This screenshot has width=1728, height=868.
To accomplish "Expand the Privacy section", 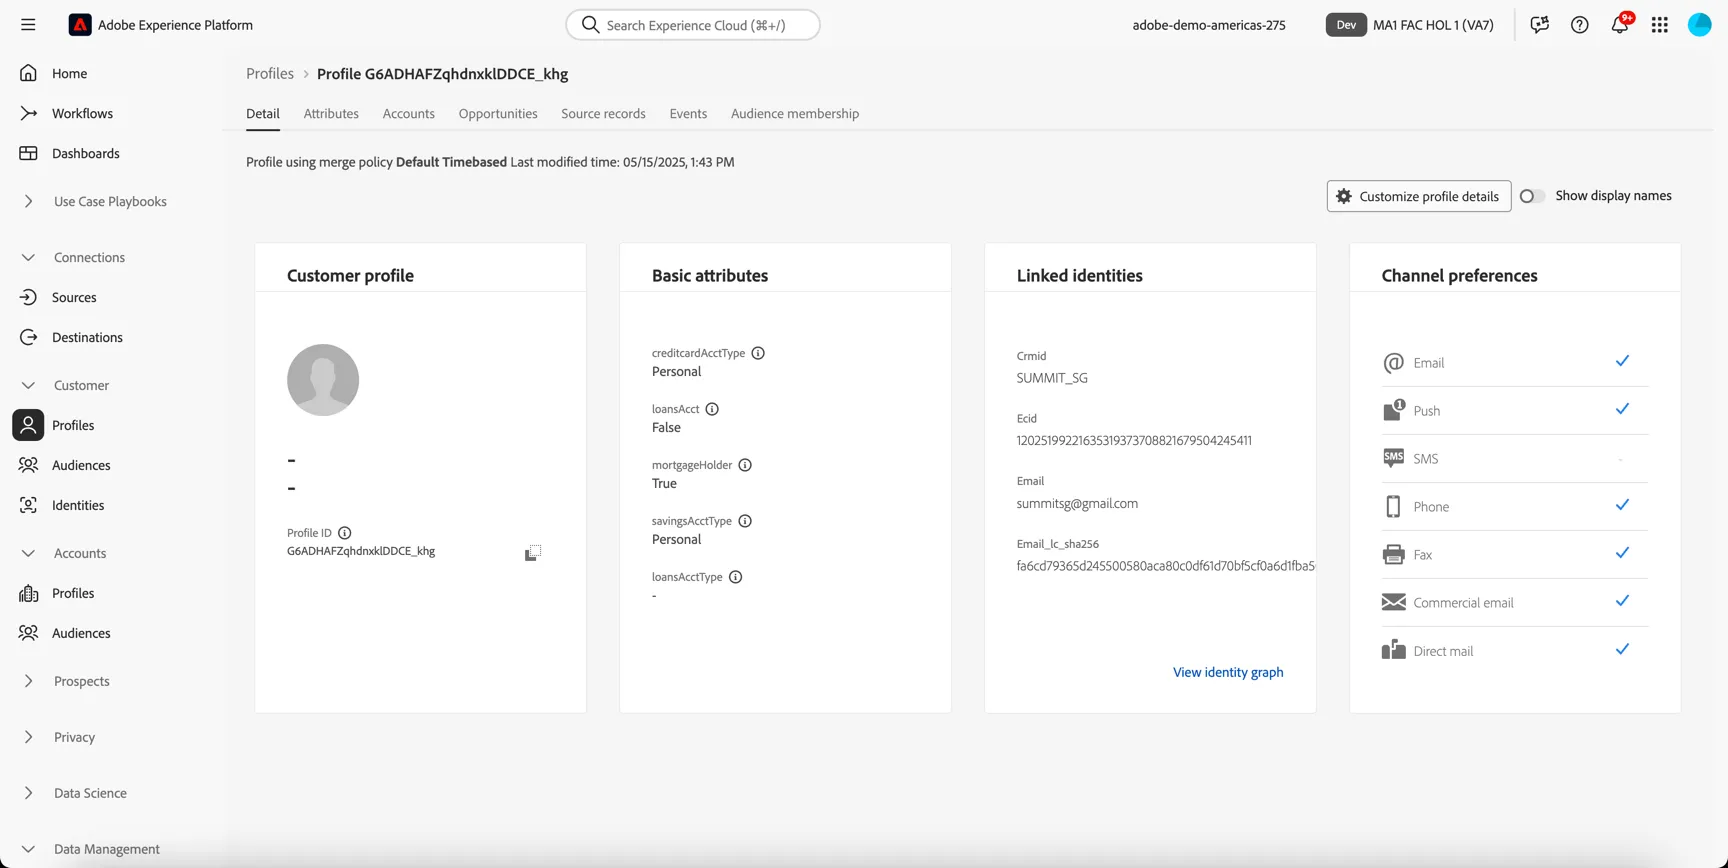I will (28, 737).
